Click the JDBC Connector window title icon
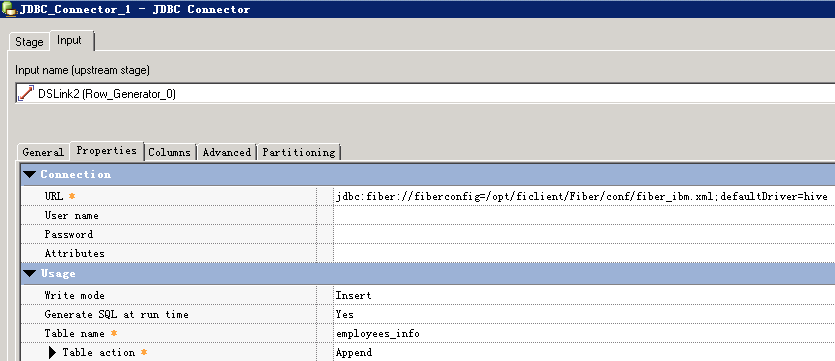 tap(9, 9)
